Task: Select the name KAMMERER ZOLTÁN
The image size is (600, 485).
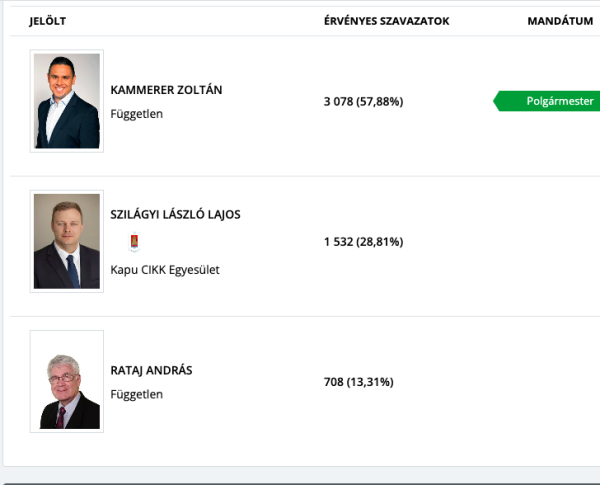Action: [x=166, y=90]
